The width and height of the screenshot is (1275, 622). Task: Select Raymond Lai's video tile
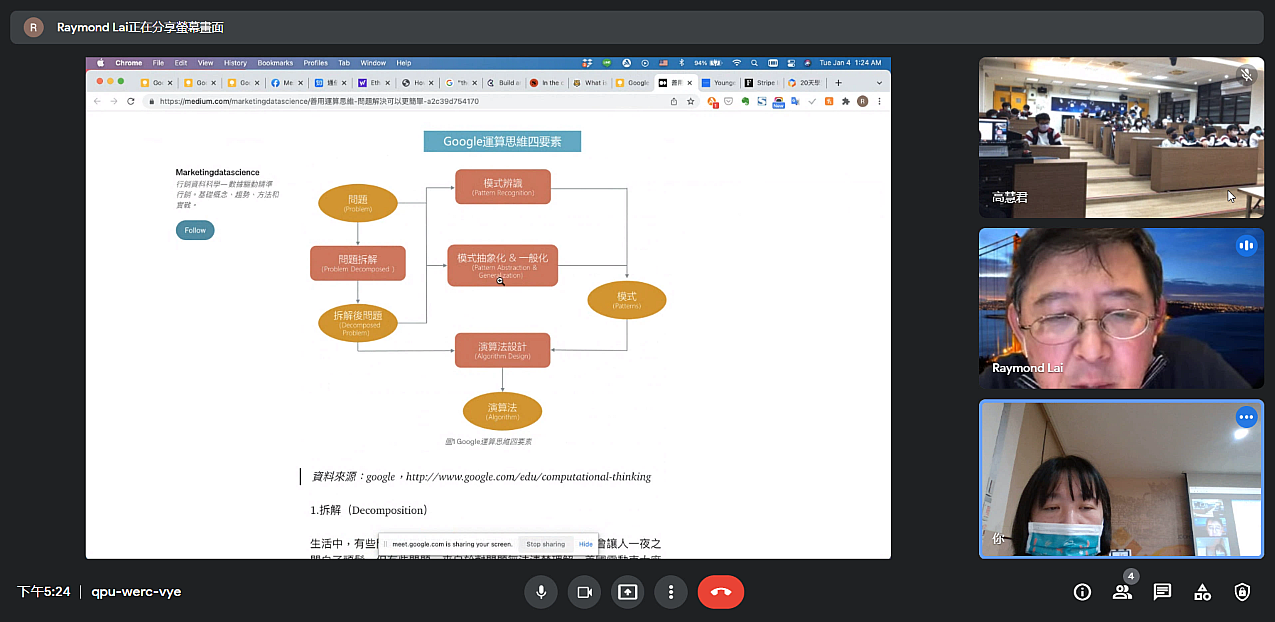1121,308
